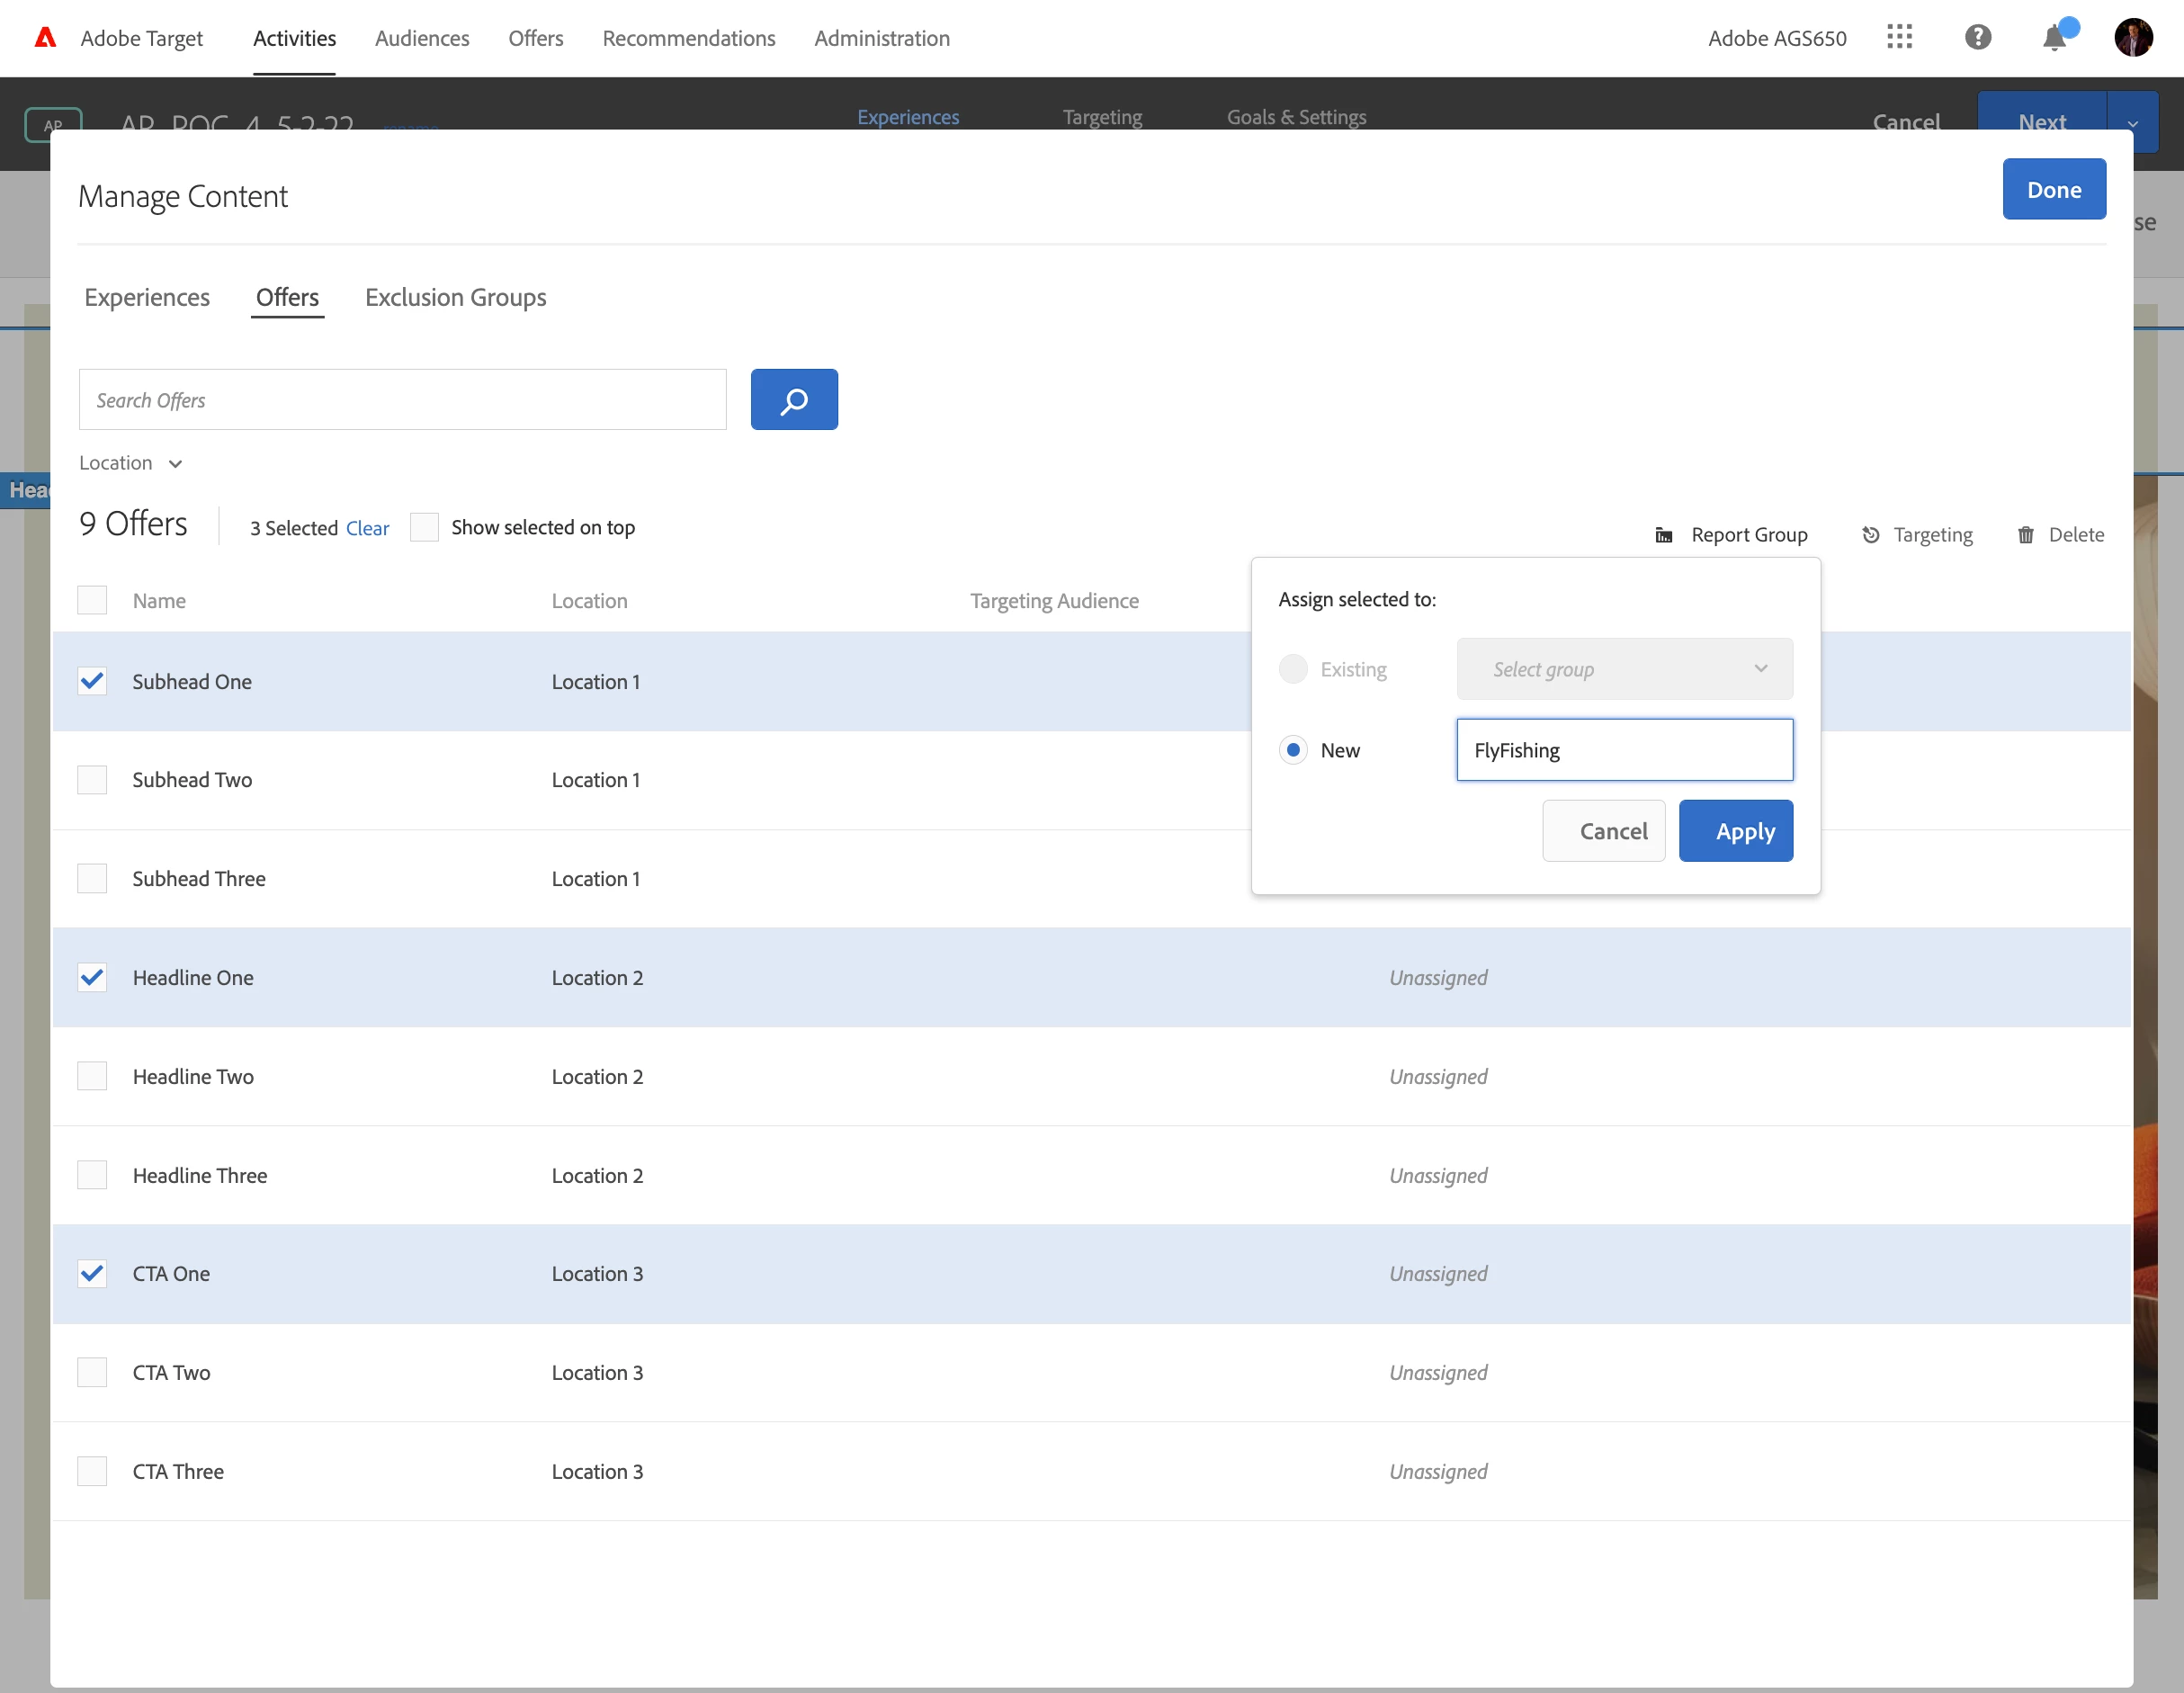Switch to the Exclusion Groups tab
2184x1693 pixels.
pyautogui.click(x=455, y=298)
